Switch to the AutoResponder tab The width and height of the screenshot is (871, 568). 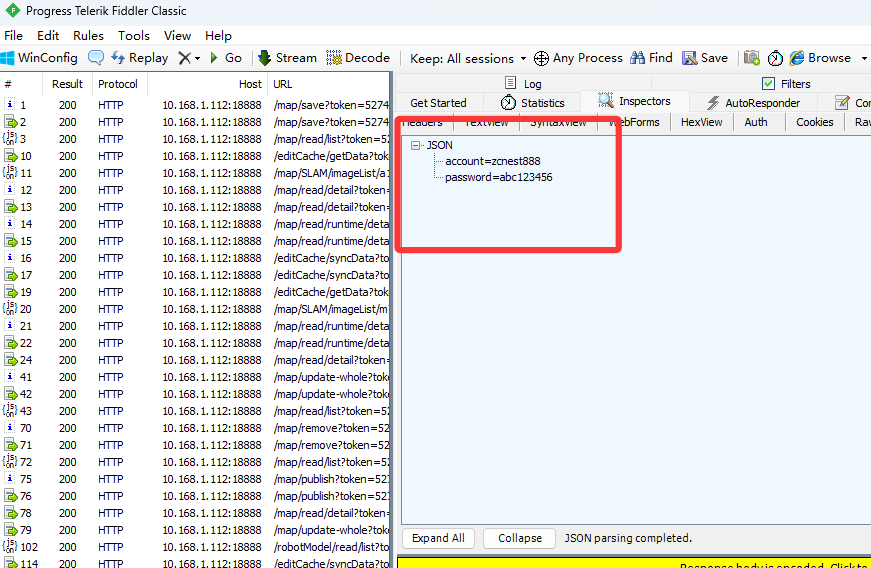(x=753, y=103)
